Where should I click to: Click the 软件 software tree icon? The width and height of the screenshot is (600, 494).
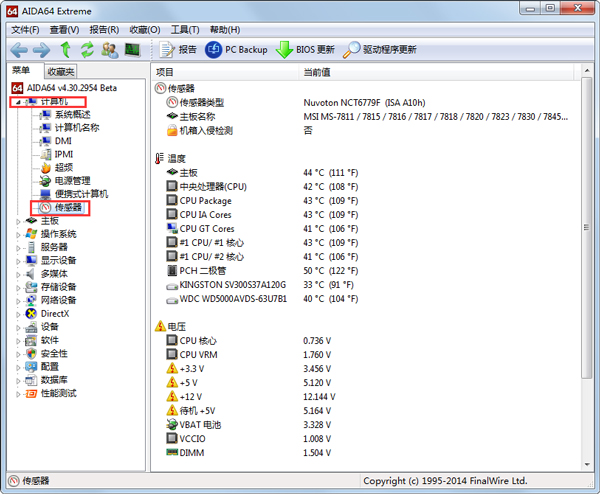[31, 340]
